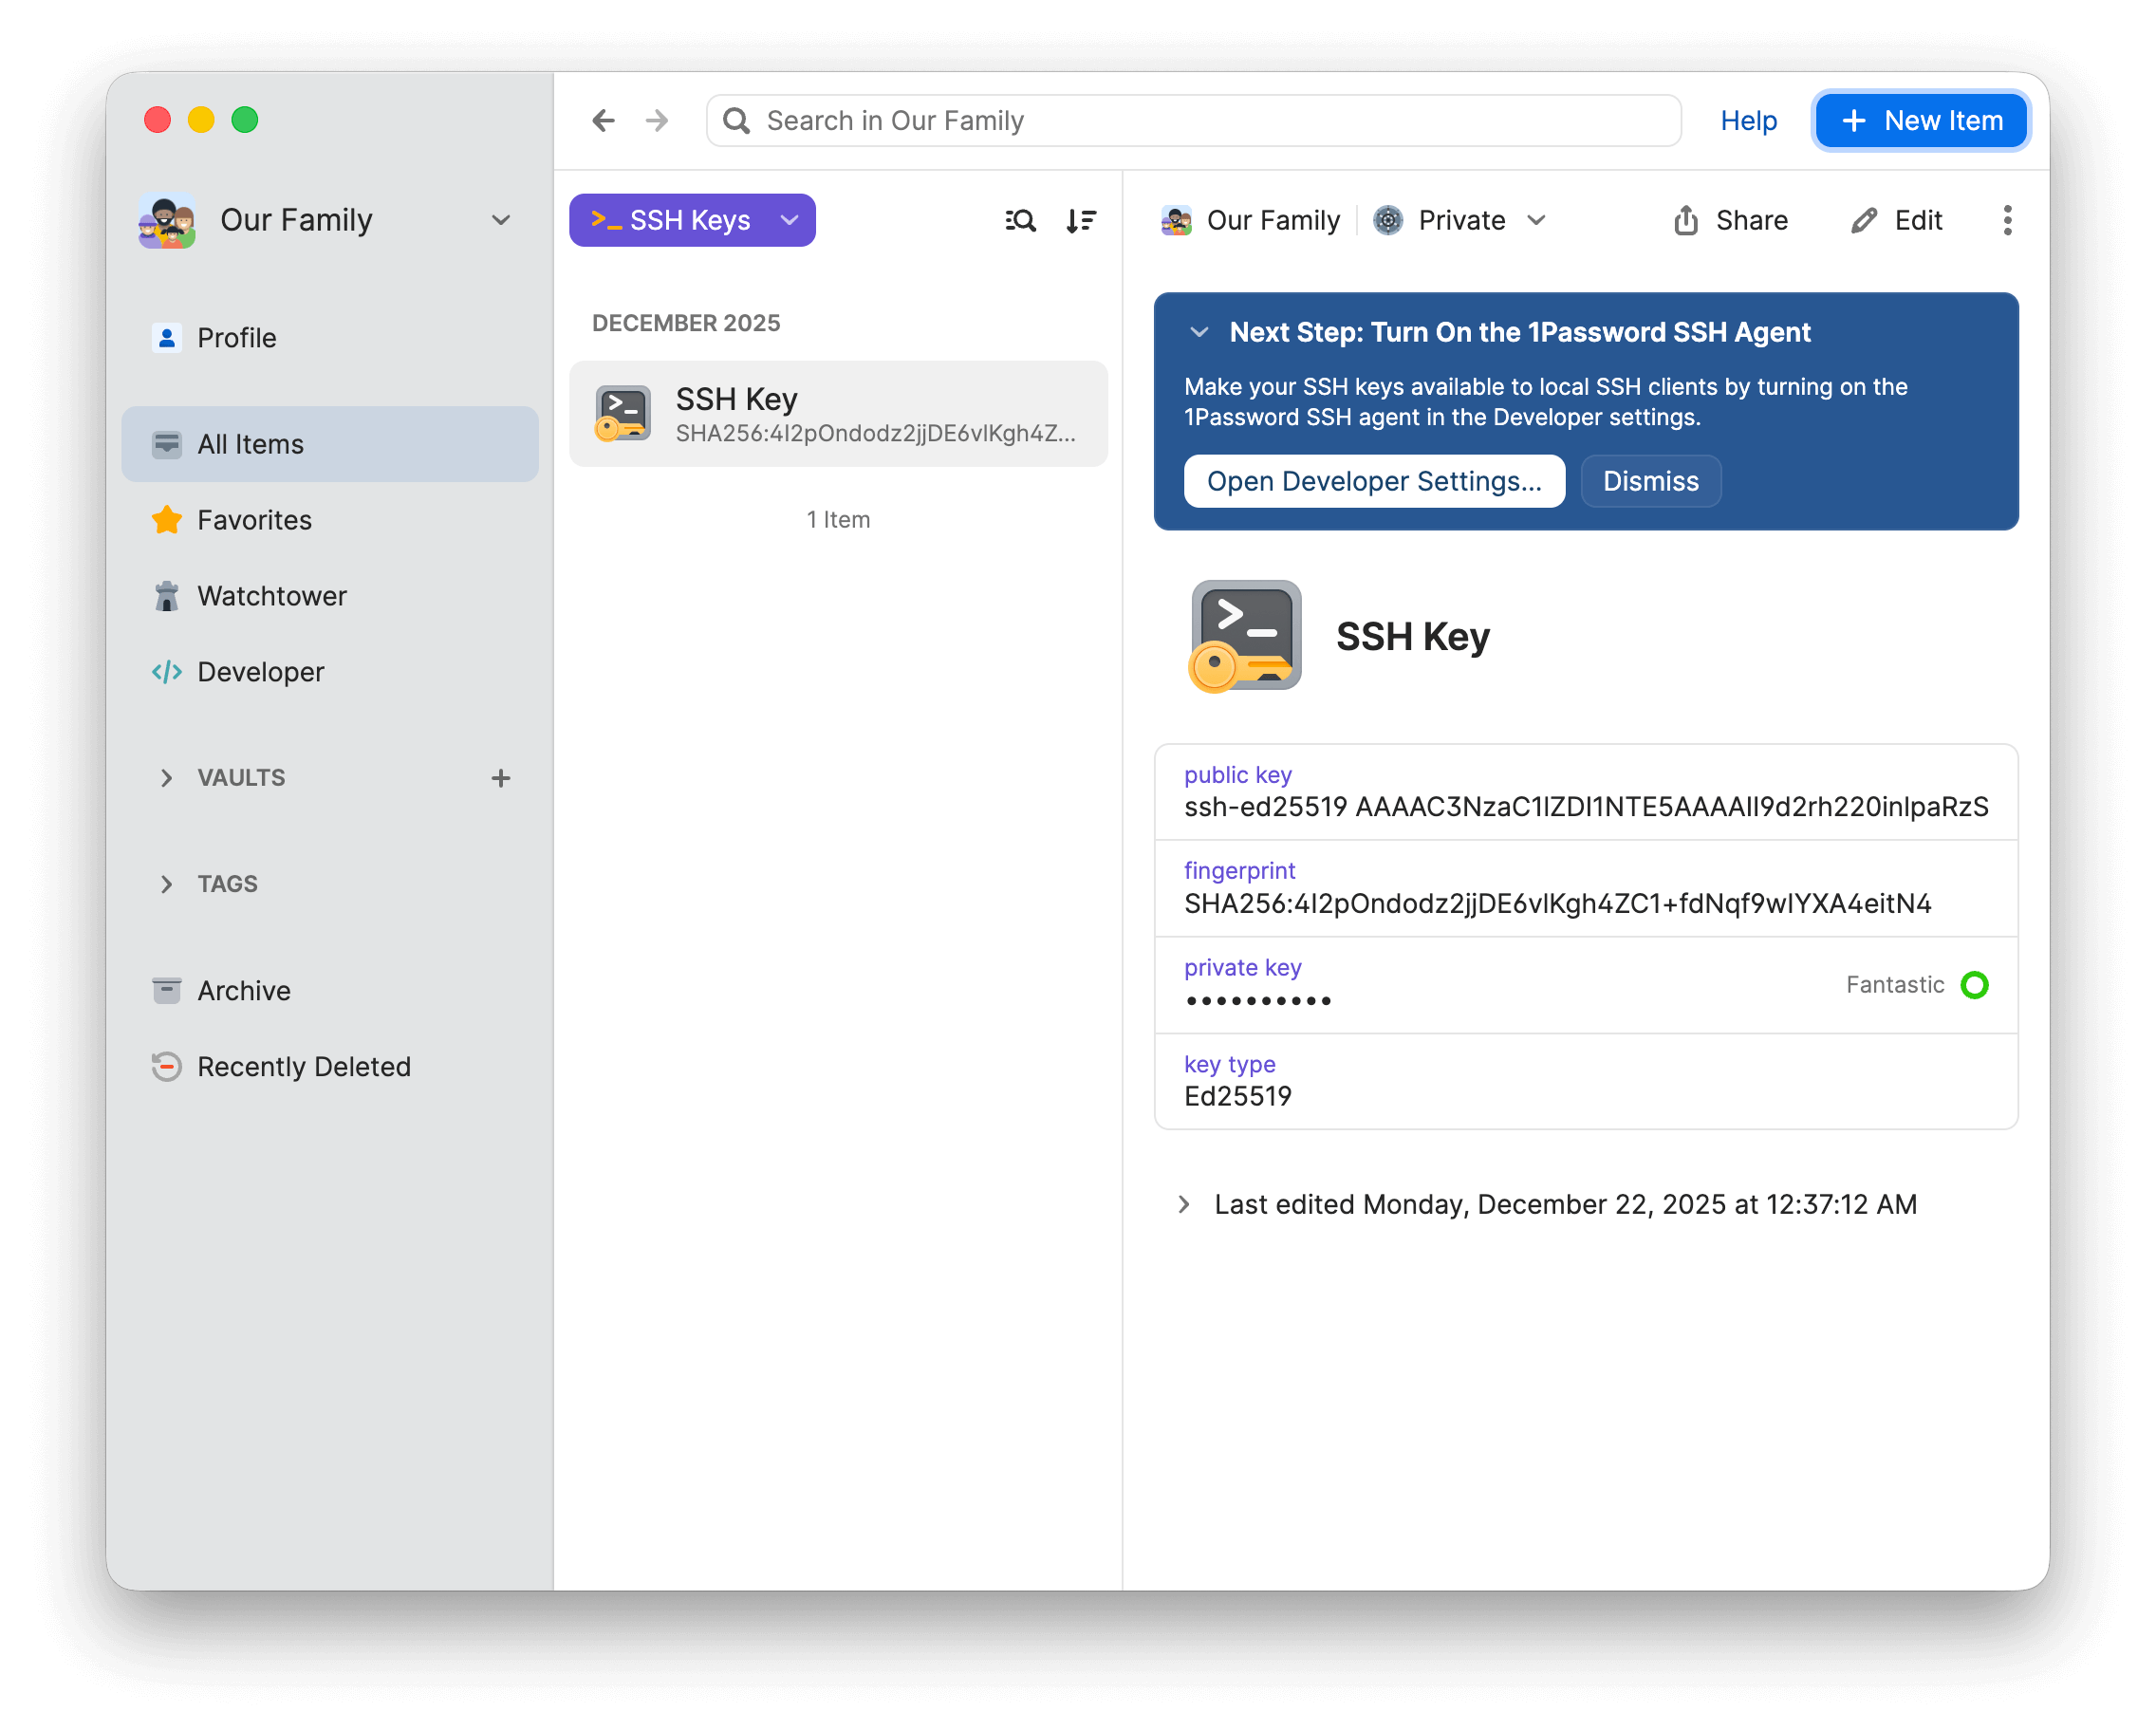This screenshot has height=1731, width=2156.
Task: Select Favorites in the sidebar
Action: (x=254, y=520)
